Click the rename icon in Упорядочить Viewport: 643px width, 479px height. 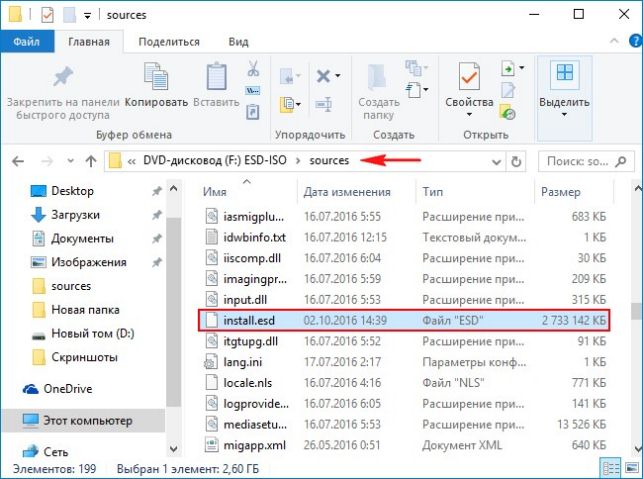[324, 105]
